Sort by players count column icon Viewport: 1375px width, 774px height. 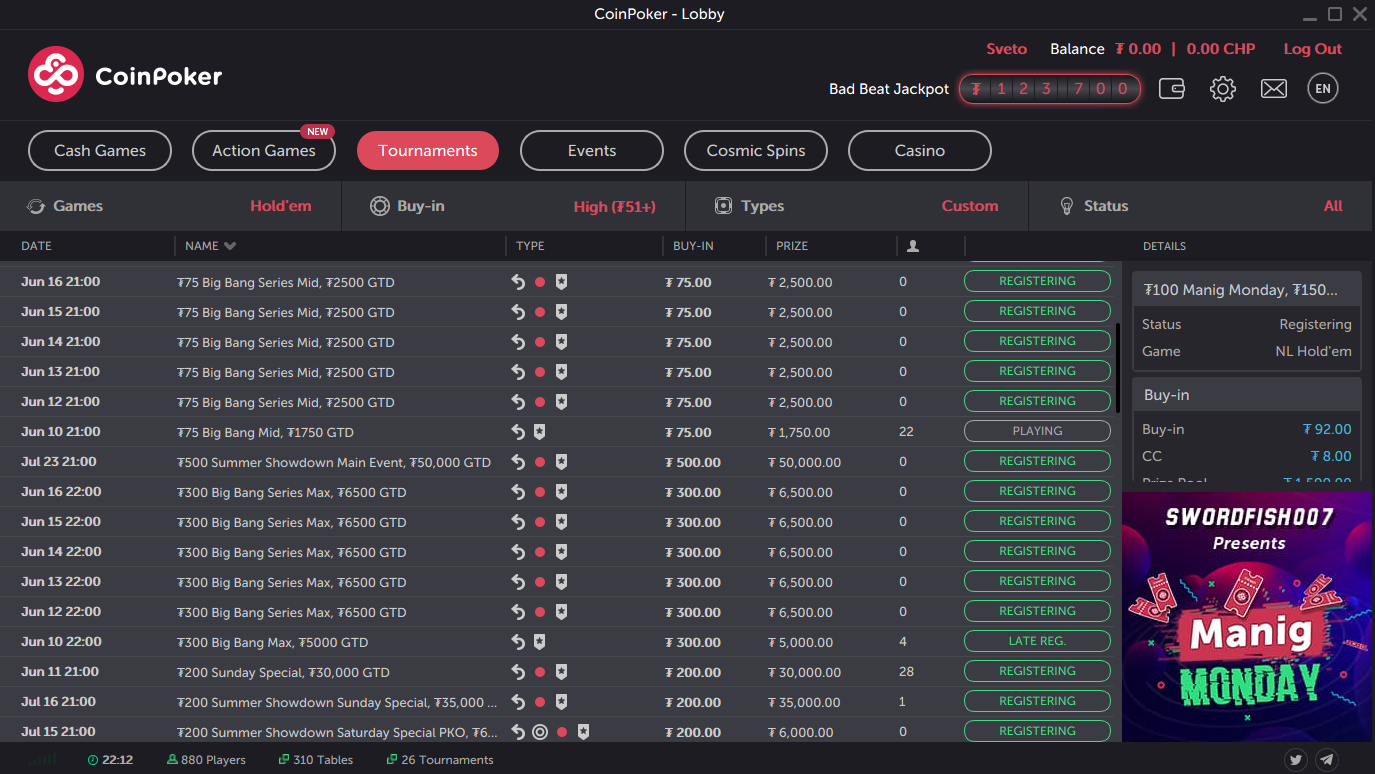point(913,246)
